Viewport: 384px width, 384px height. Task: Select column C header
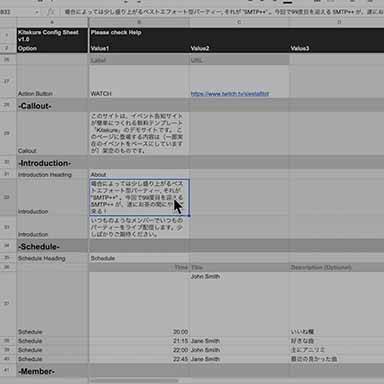239,22
